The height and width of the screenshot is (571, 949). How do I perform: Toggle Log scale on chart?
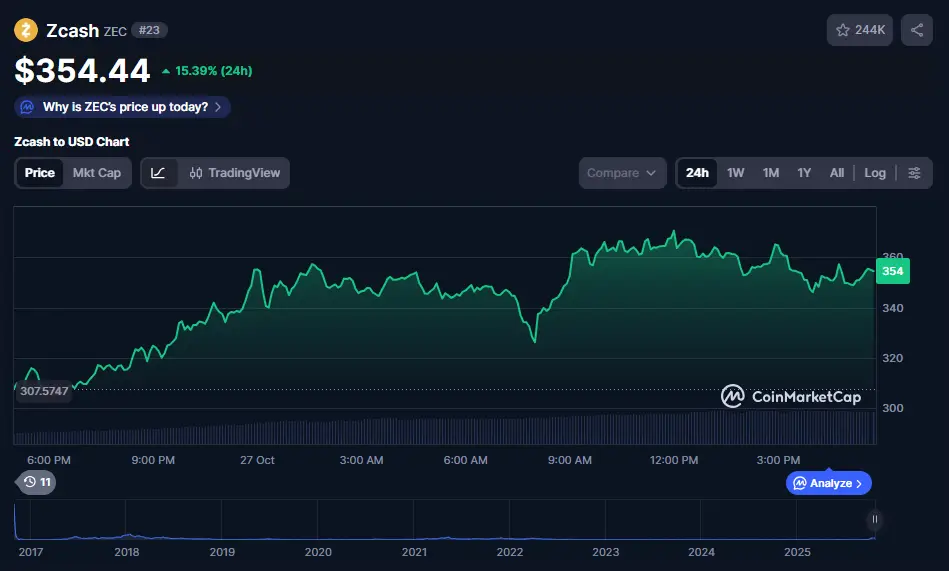tap(875, 173)
